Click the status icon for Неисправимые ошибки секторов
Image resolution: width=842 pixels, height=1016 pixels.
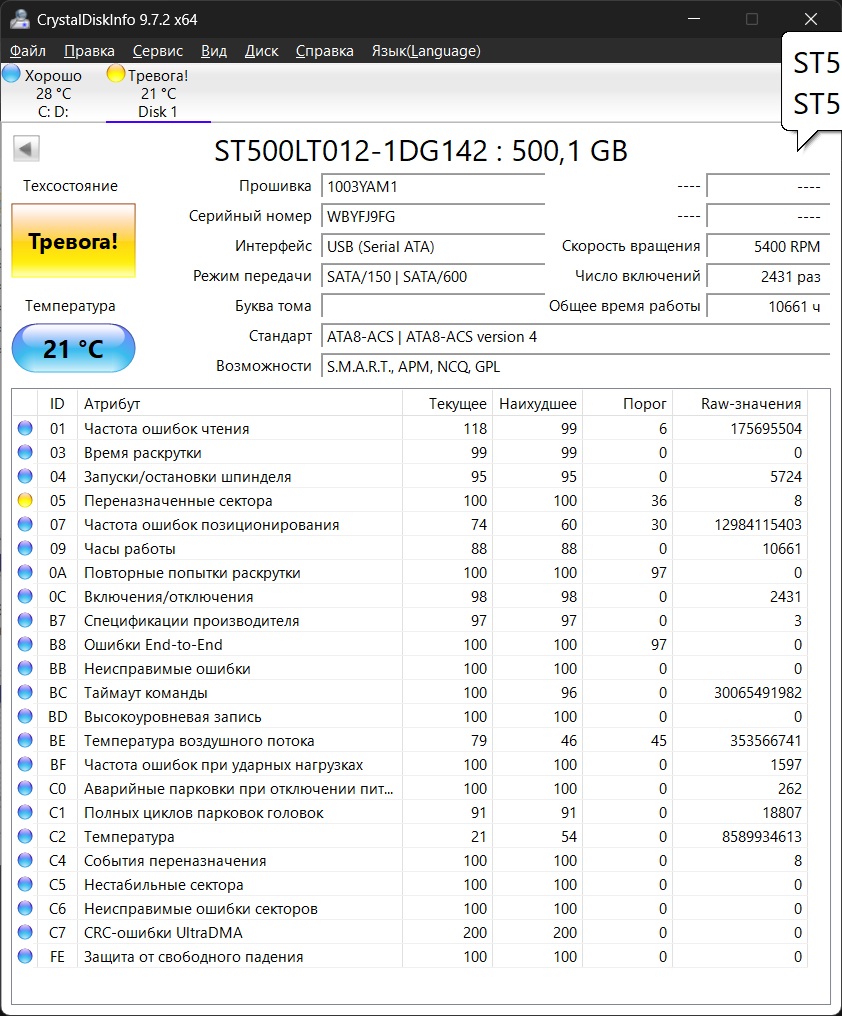[25, 908]
